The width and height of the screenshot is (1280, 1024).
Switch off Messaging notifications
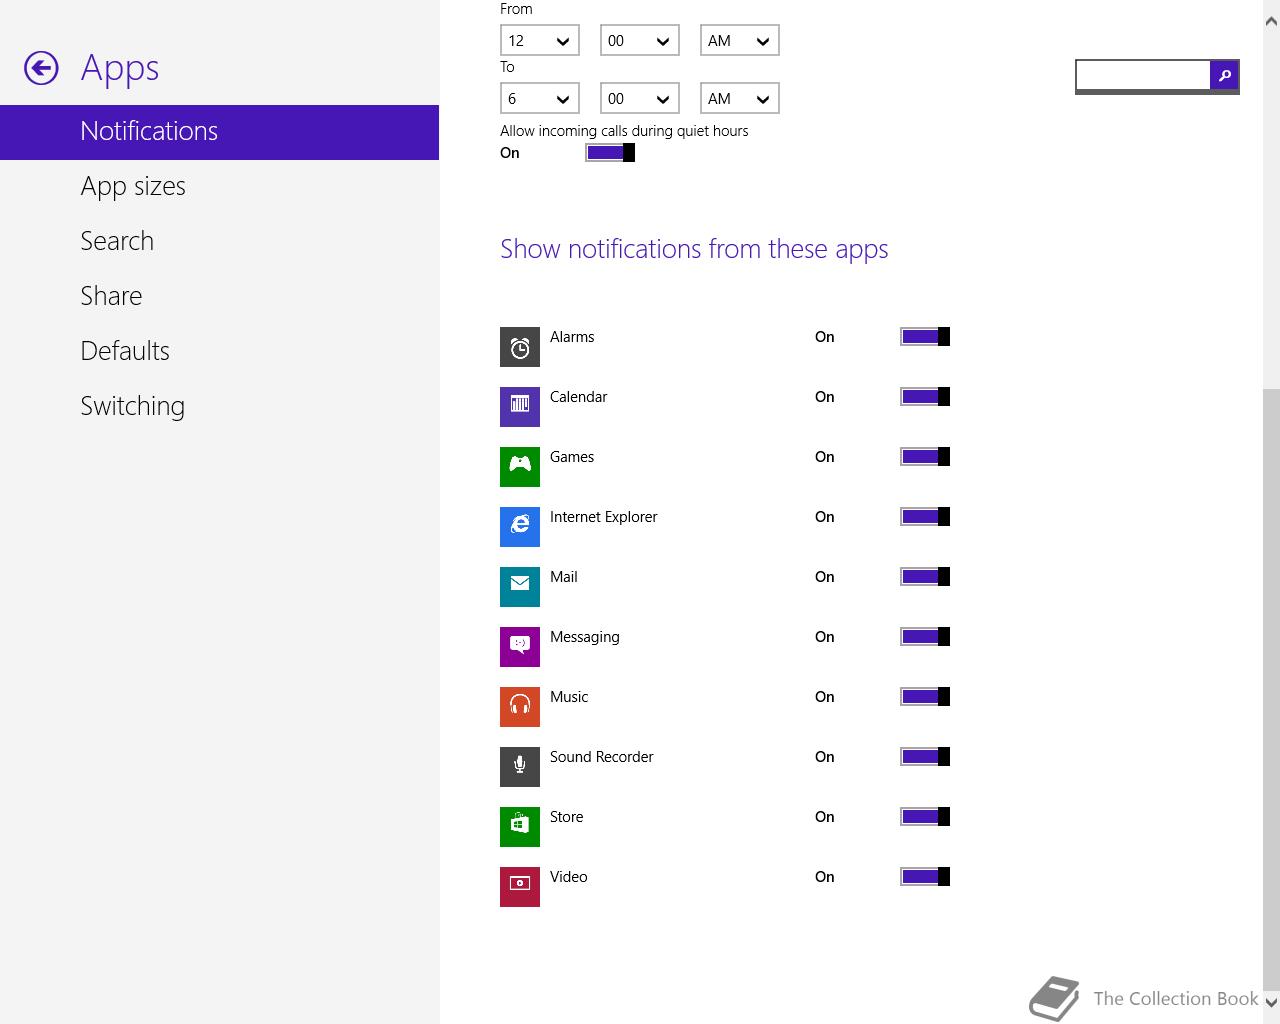pos(925,637)
